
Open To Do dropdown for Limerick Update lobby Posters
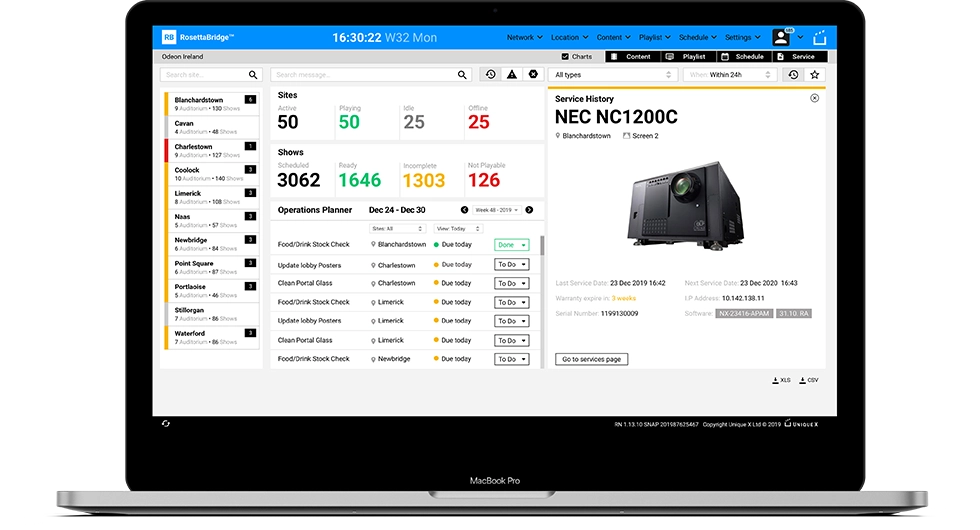point(512,321)
